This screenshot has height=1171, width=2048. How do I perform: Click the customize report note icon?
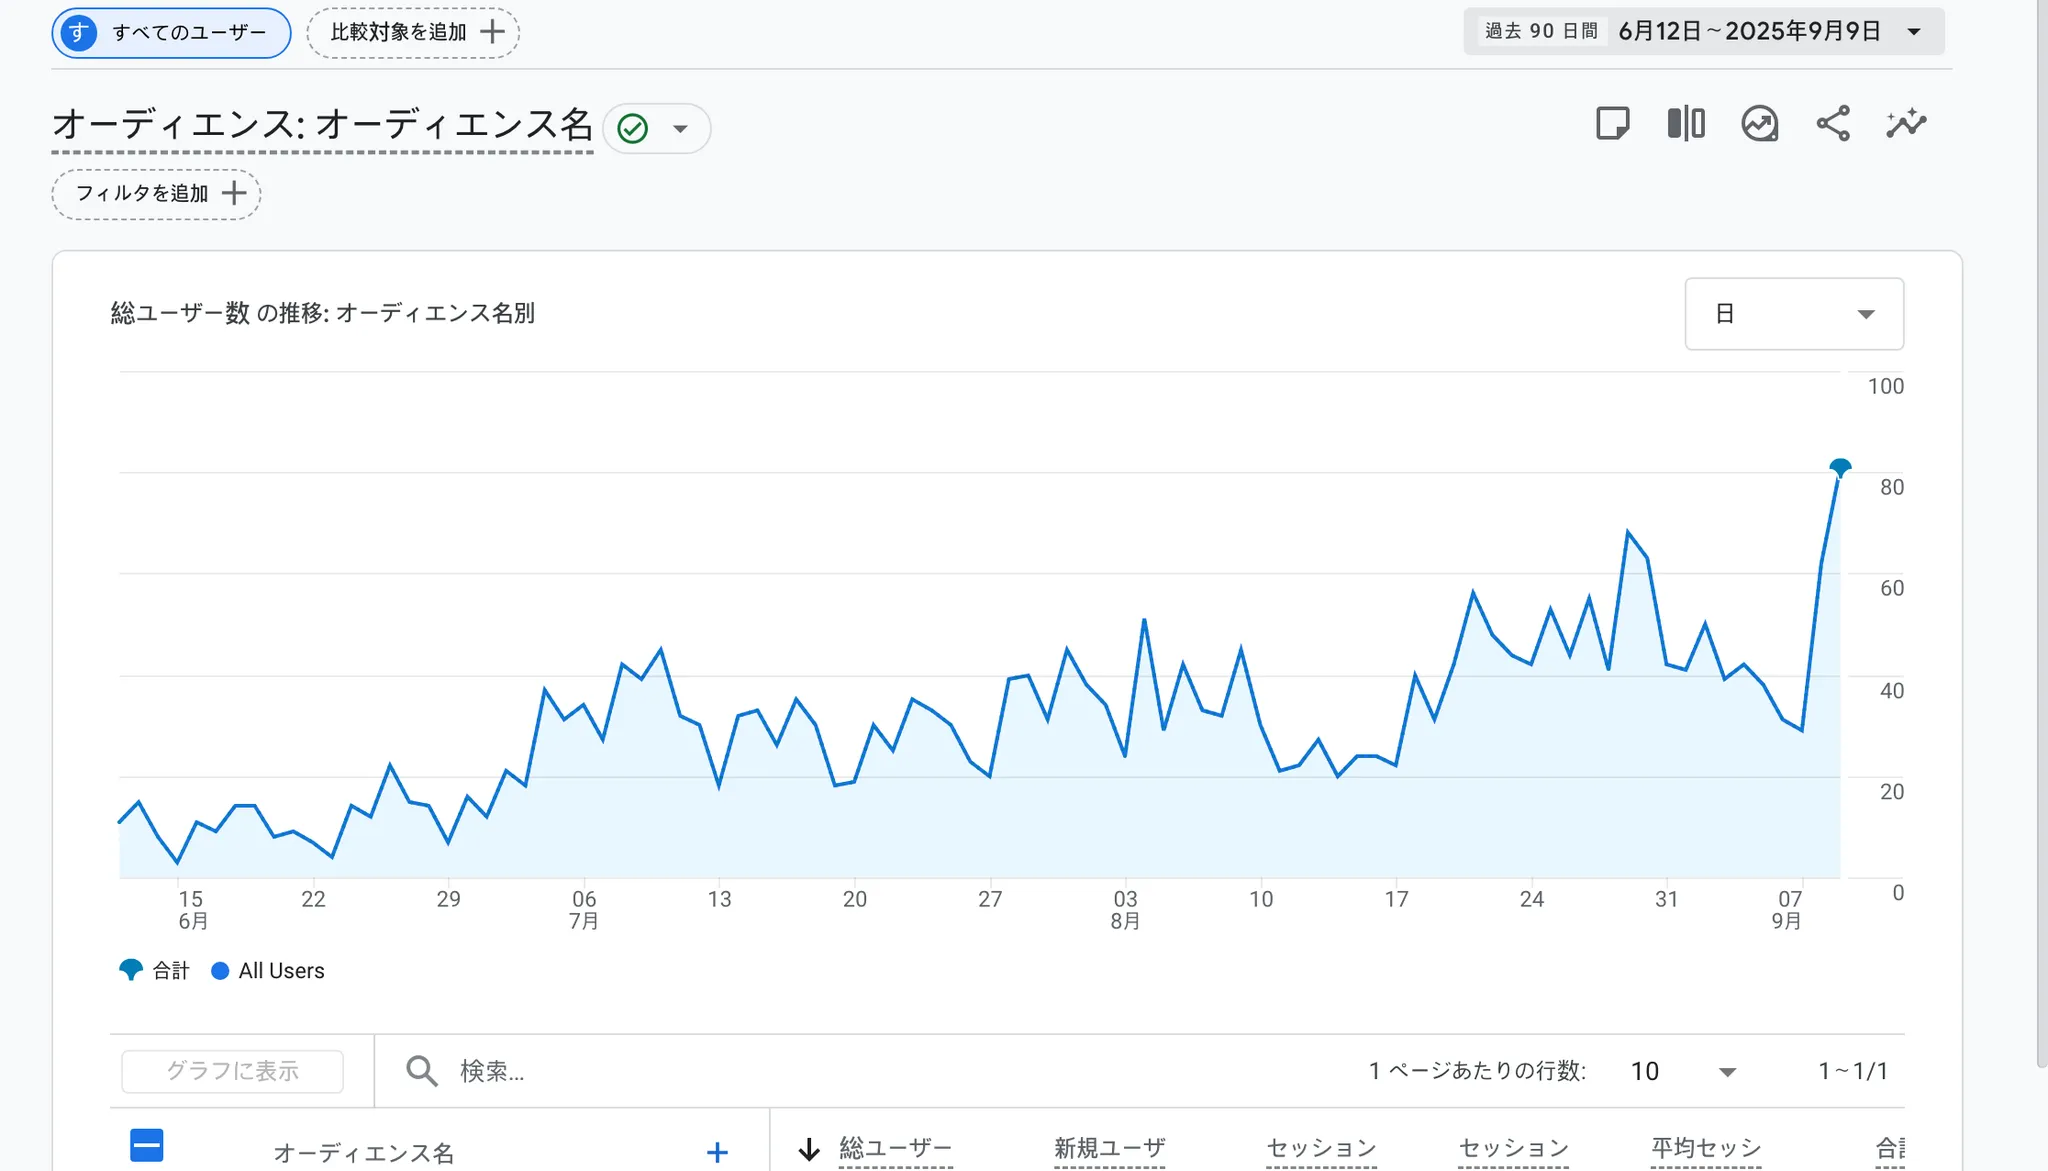coord(1612,124)
